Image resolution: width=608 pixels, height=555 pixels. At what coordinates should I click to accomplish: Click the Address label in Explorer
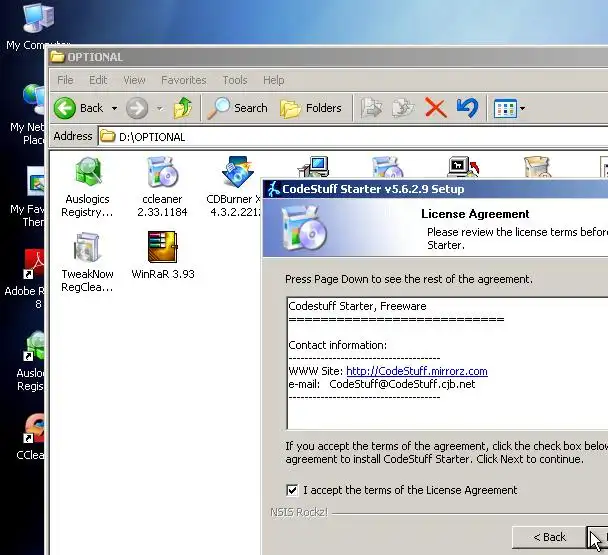pyautogui.click(x=73, y=137)
